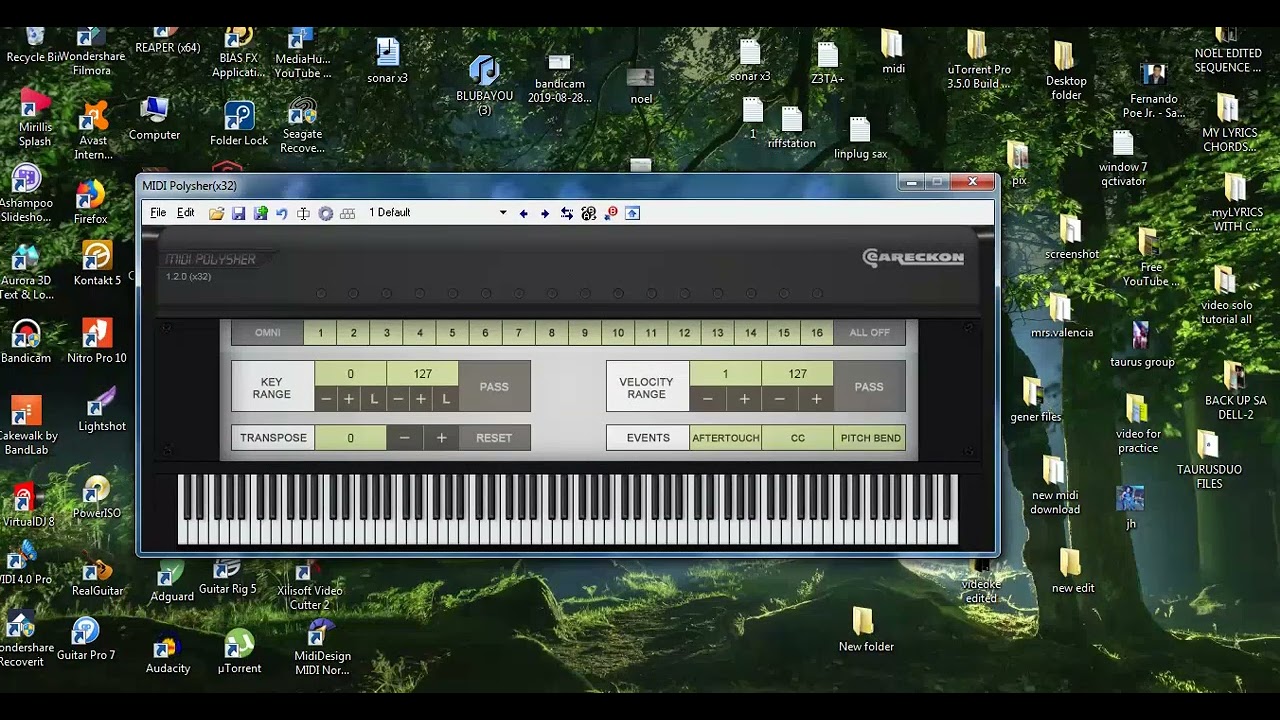
Task: Click the Guitar Rig 5 desktop icon
Action: [x=227, y=577]
